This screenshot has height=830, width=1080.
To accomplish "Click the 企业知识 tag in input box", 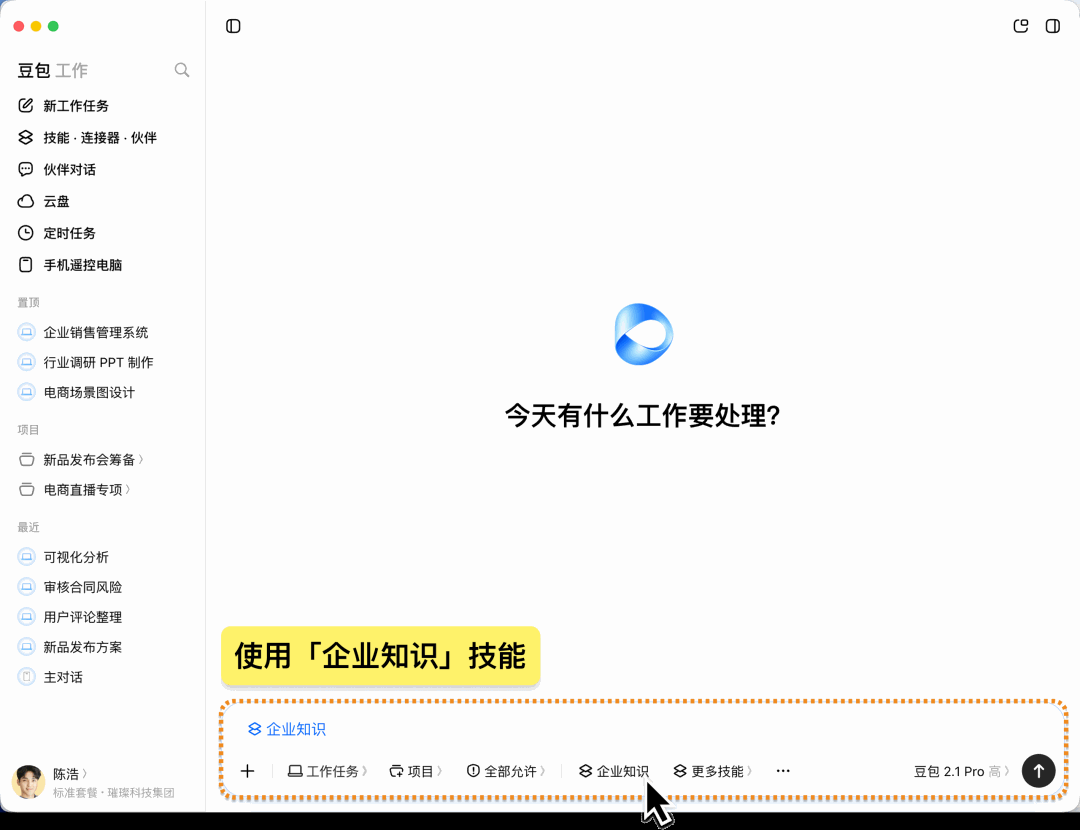I will point(287,729).
